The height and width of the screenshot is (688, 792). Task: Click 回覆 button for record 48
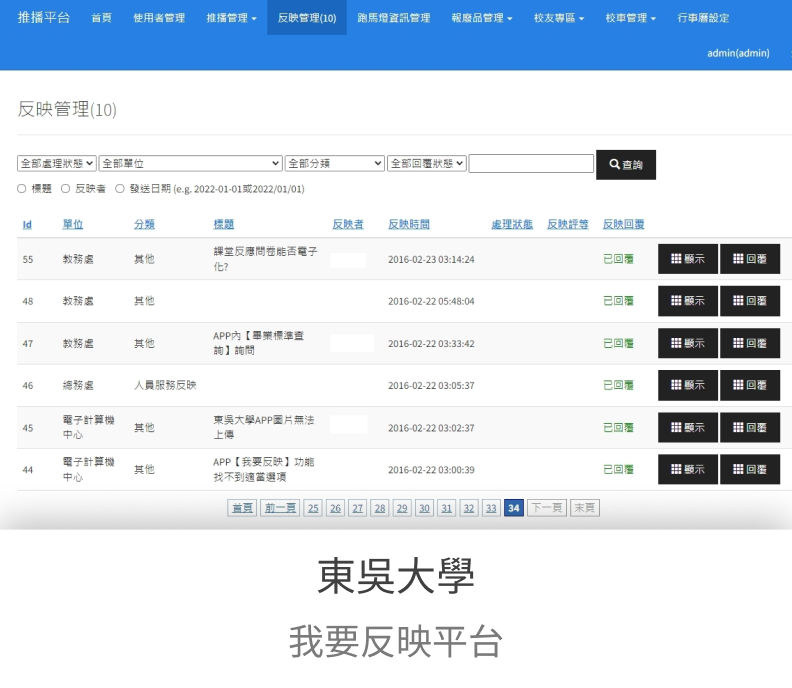click(x=750, y=301)
